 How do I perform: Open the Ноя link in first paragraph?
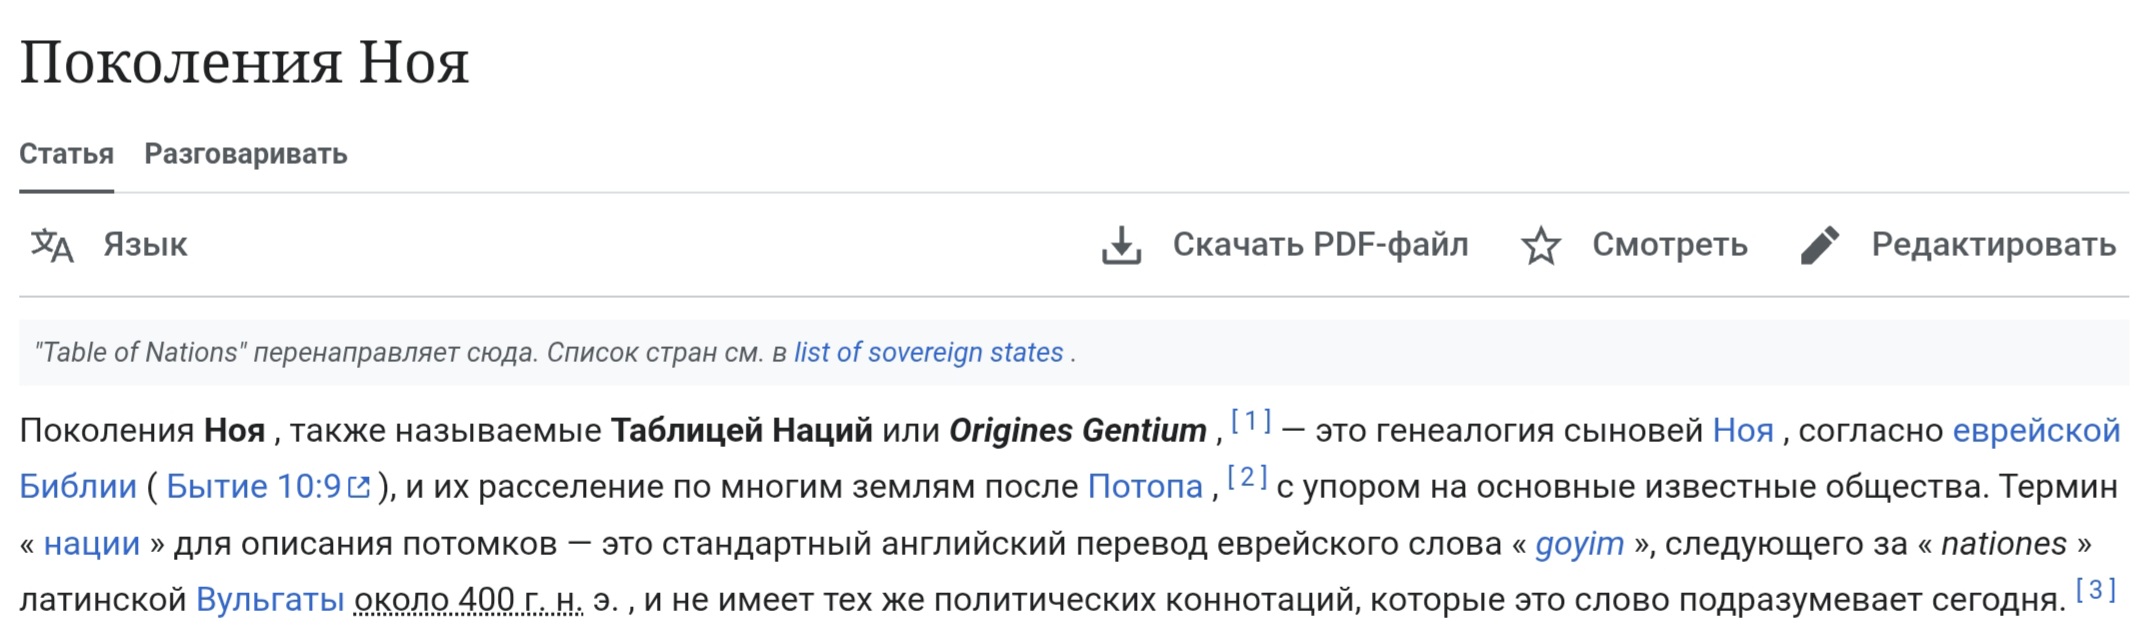click(x=1743, y=431)
